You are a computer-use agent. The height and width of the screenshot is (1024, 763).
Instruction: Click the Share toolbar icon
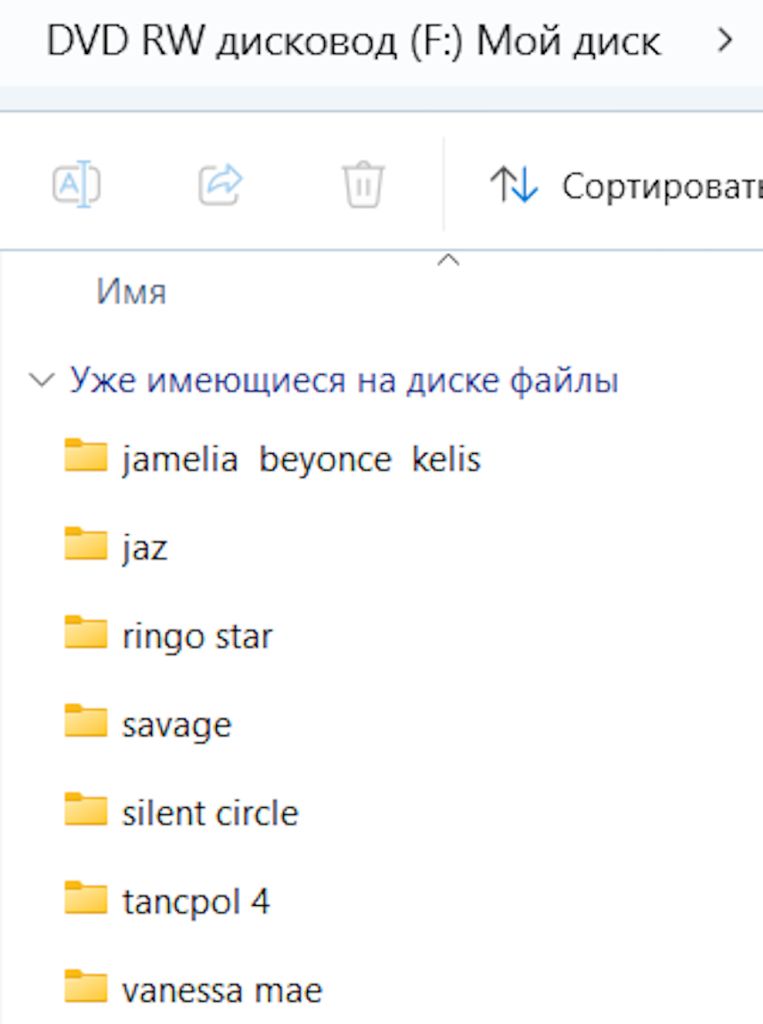click(x=220, y=185)
